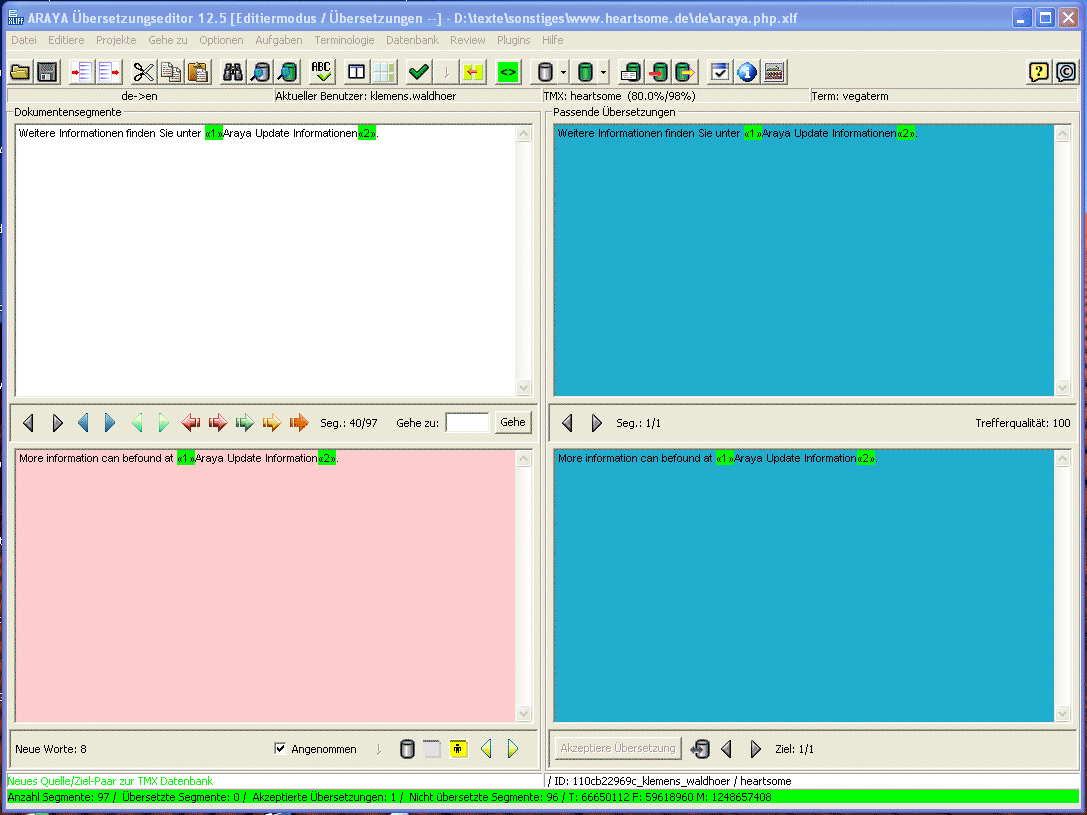This screenshot has width=1087, height=815.
Task: Click the green tag brackets icon
Action: point(508,72)
